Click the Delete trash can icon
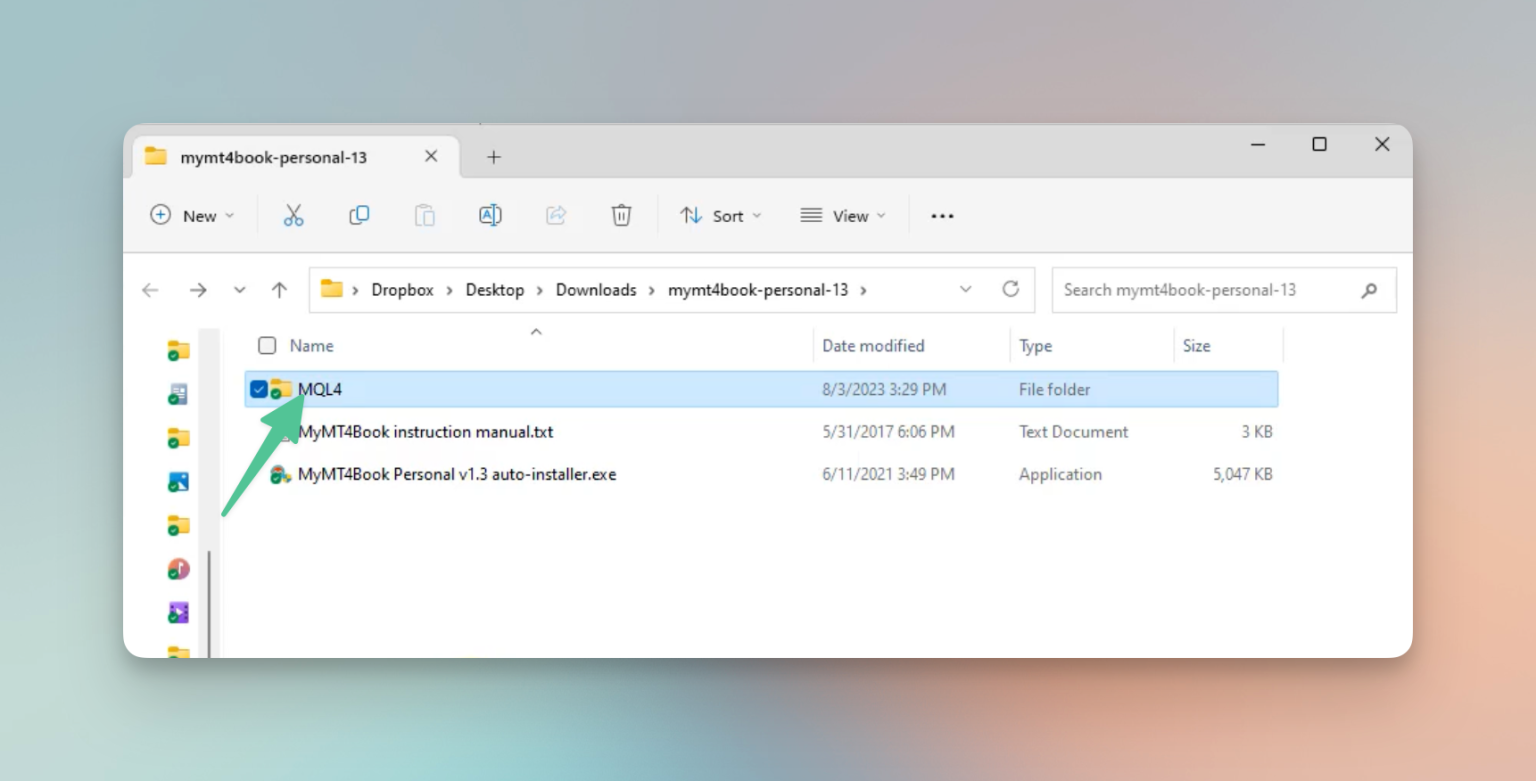Viewport: 1536px width, 781px height. click(621, 215)
